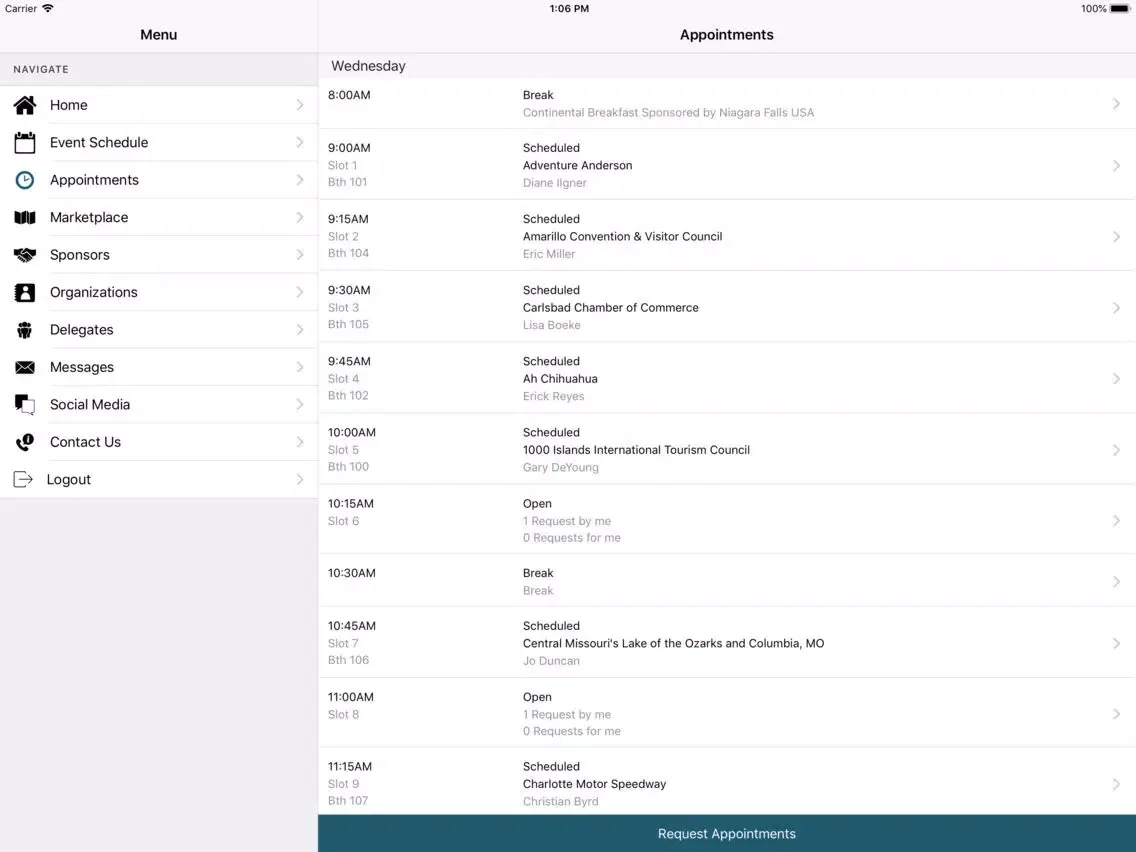This screenshot has height=852, width=1136.
Task: Open the Event Schedule menu item
Action: (159, 143)
